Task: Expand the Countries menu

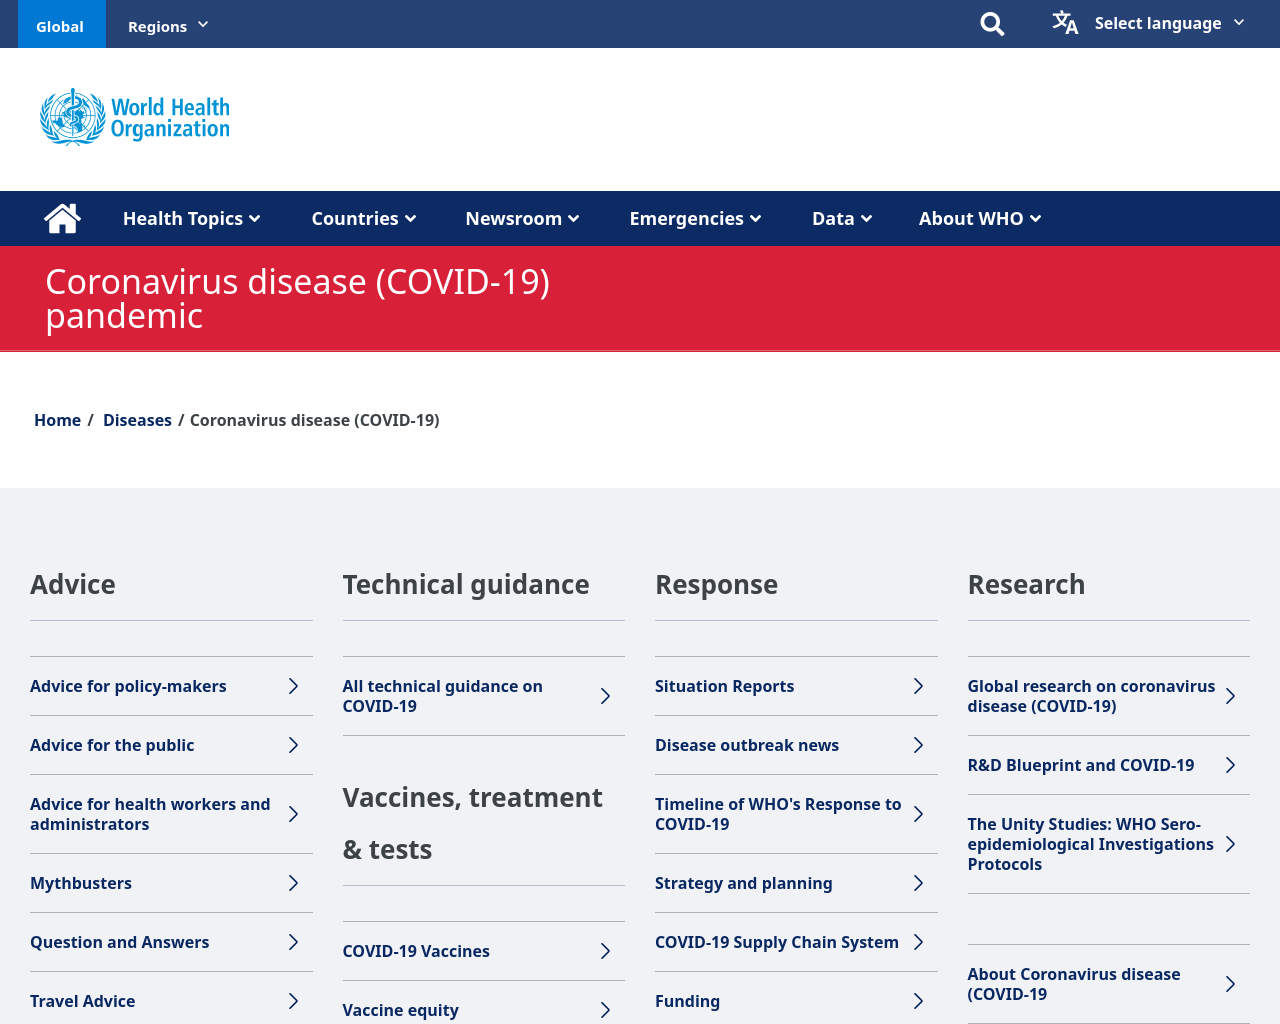Action: point(364,218)
